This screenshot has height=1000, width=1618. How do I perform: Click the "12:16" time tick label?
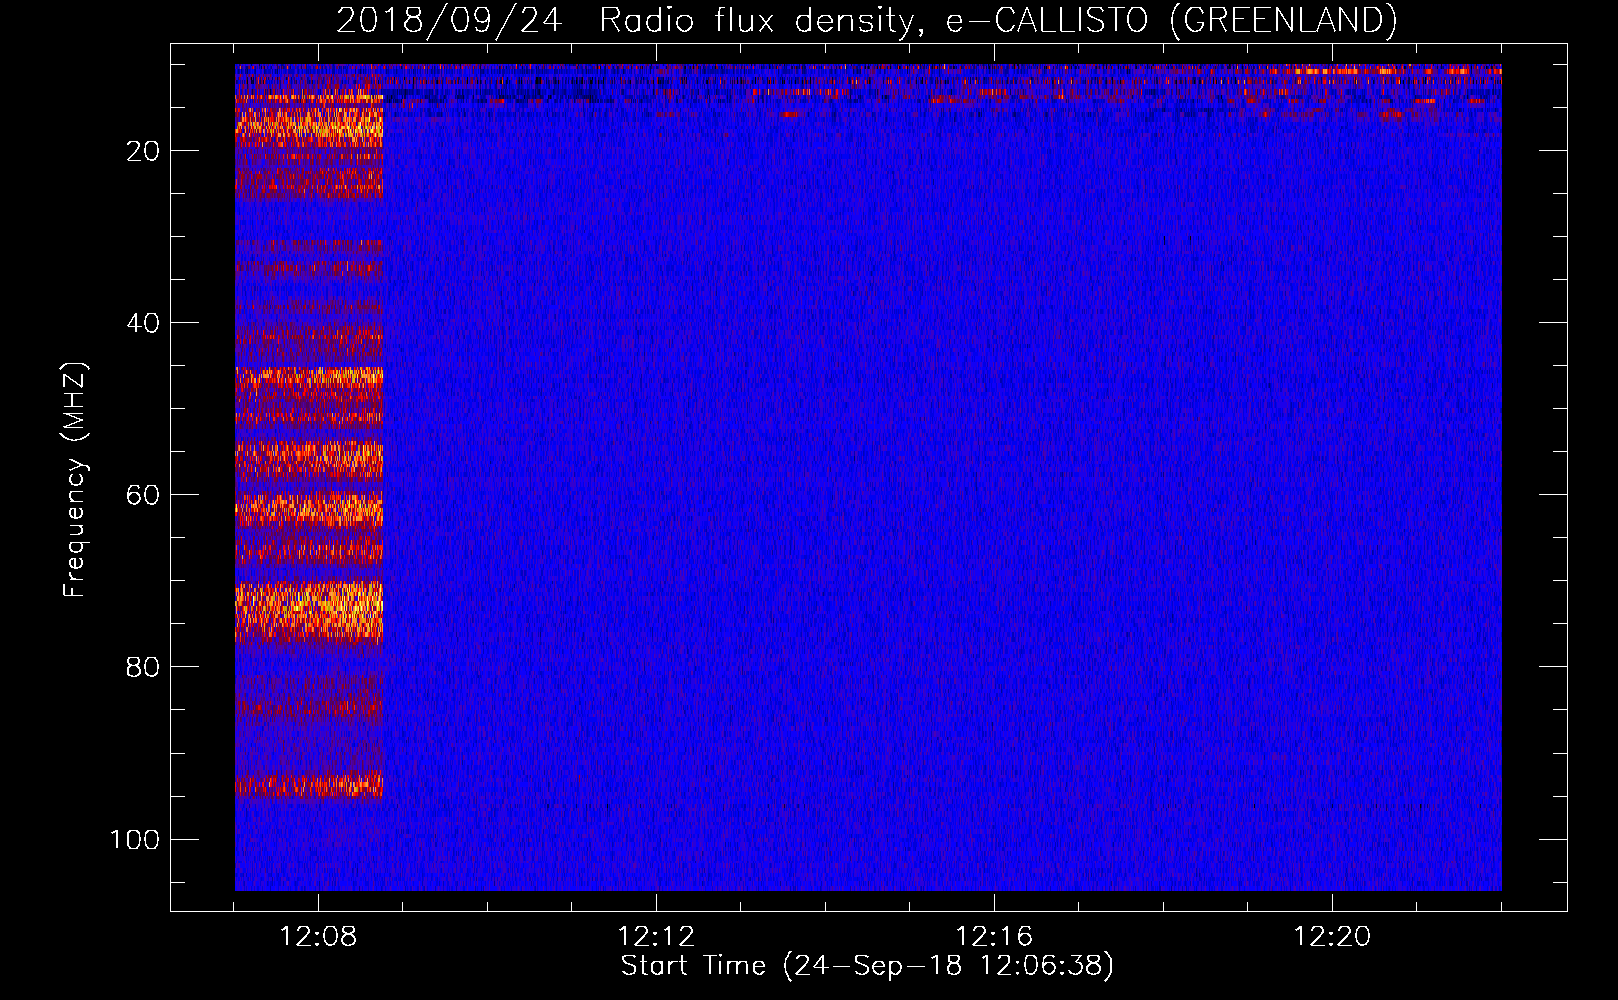[x=994, y=937]
